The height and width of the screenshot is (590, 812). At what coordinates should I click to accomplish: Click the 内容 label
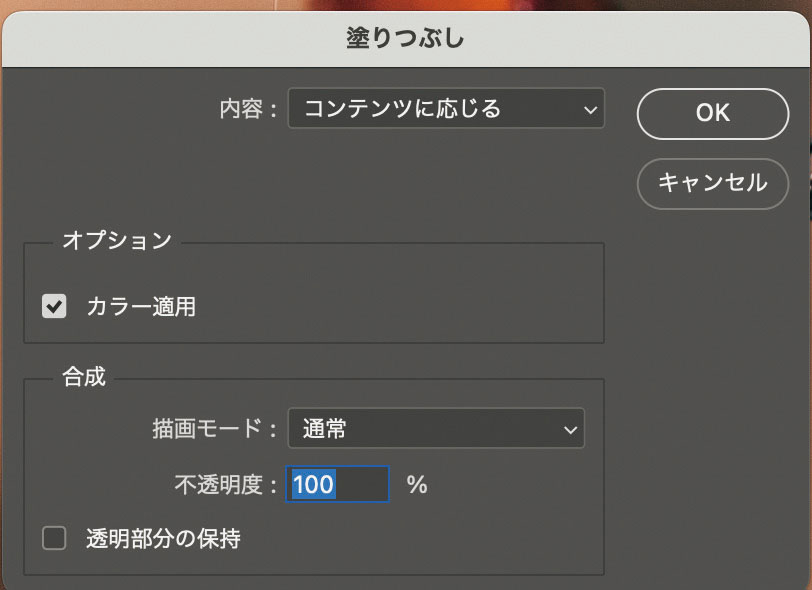point(248,109)
